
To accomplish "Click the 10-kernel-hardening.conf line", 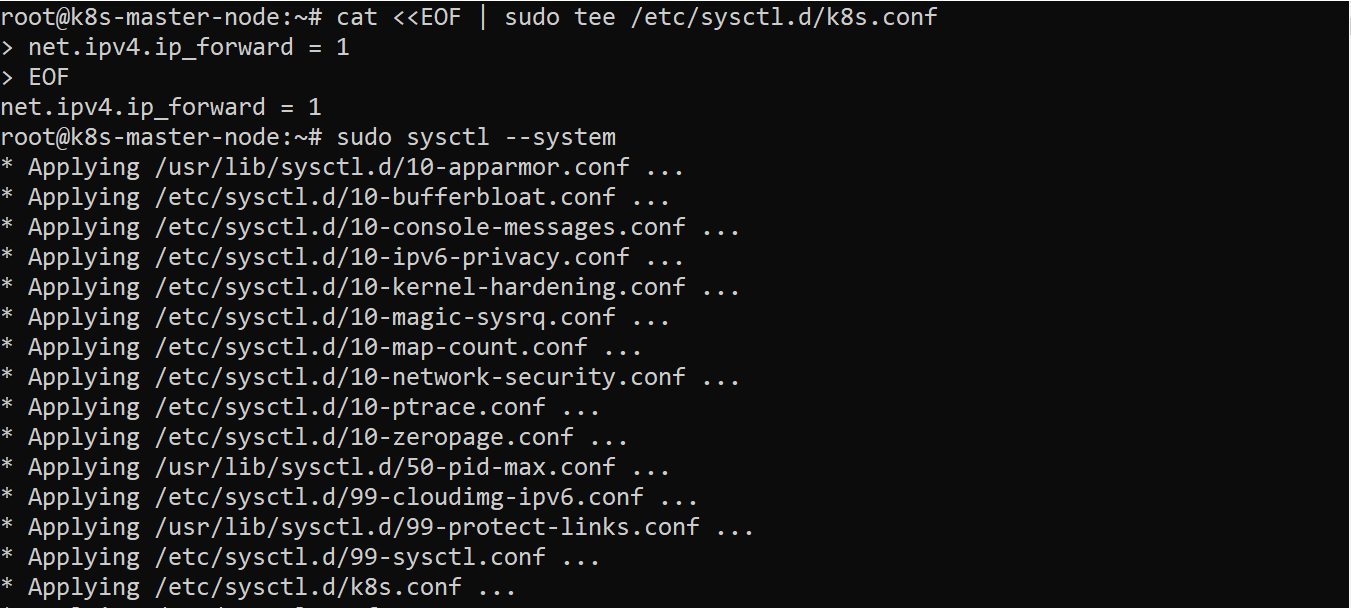I will pyautogui.click(x=384, y=287).
